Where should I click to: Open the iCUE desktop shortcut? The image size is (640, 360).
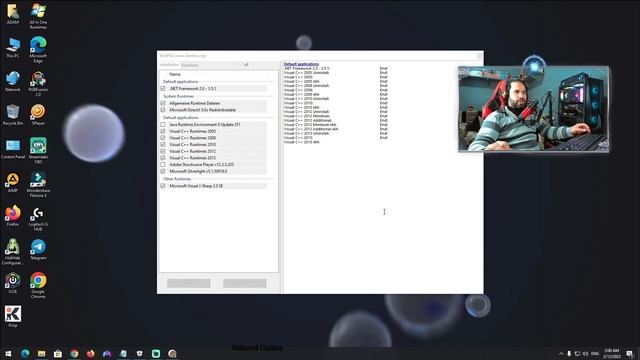click(x=13, y=283)
